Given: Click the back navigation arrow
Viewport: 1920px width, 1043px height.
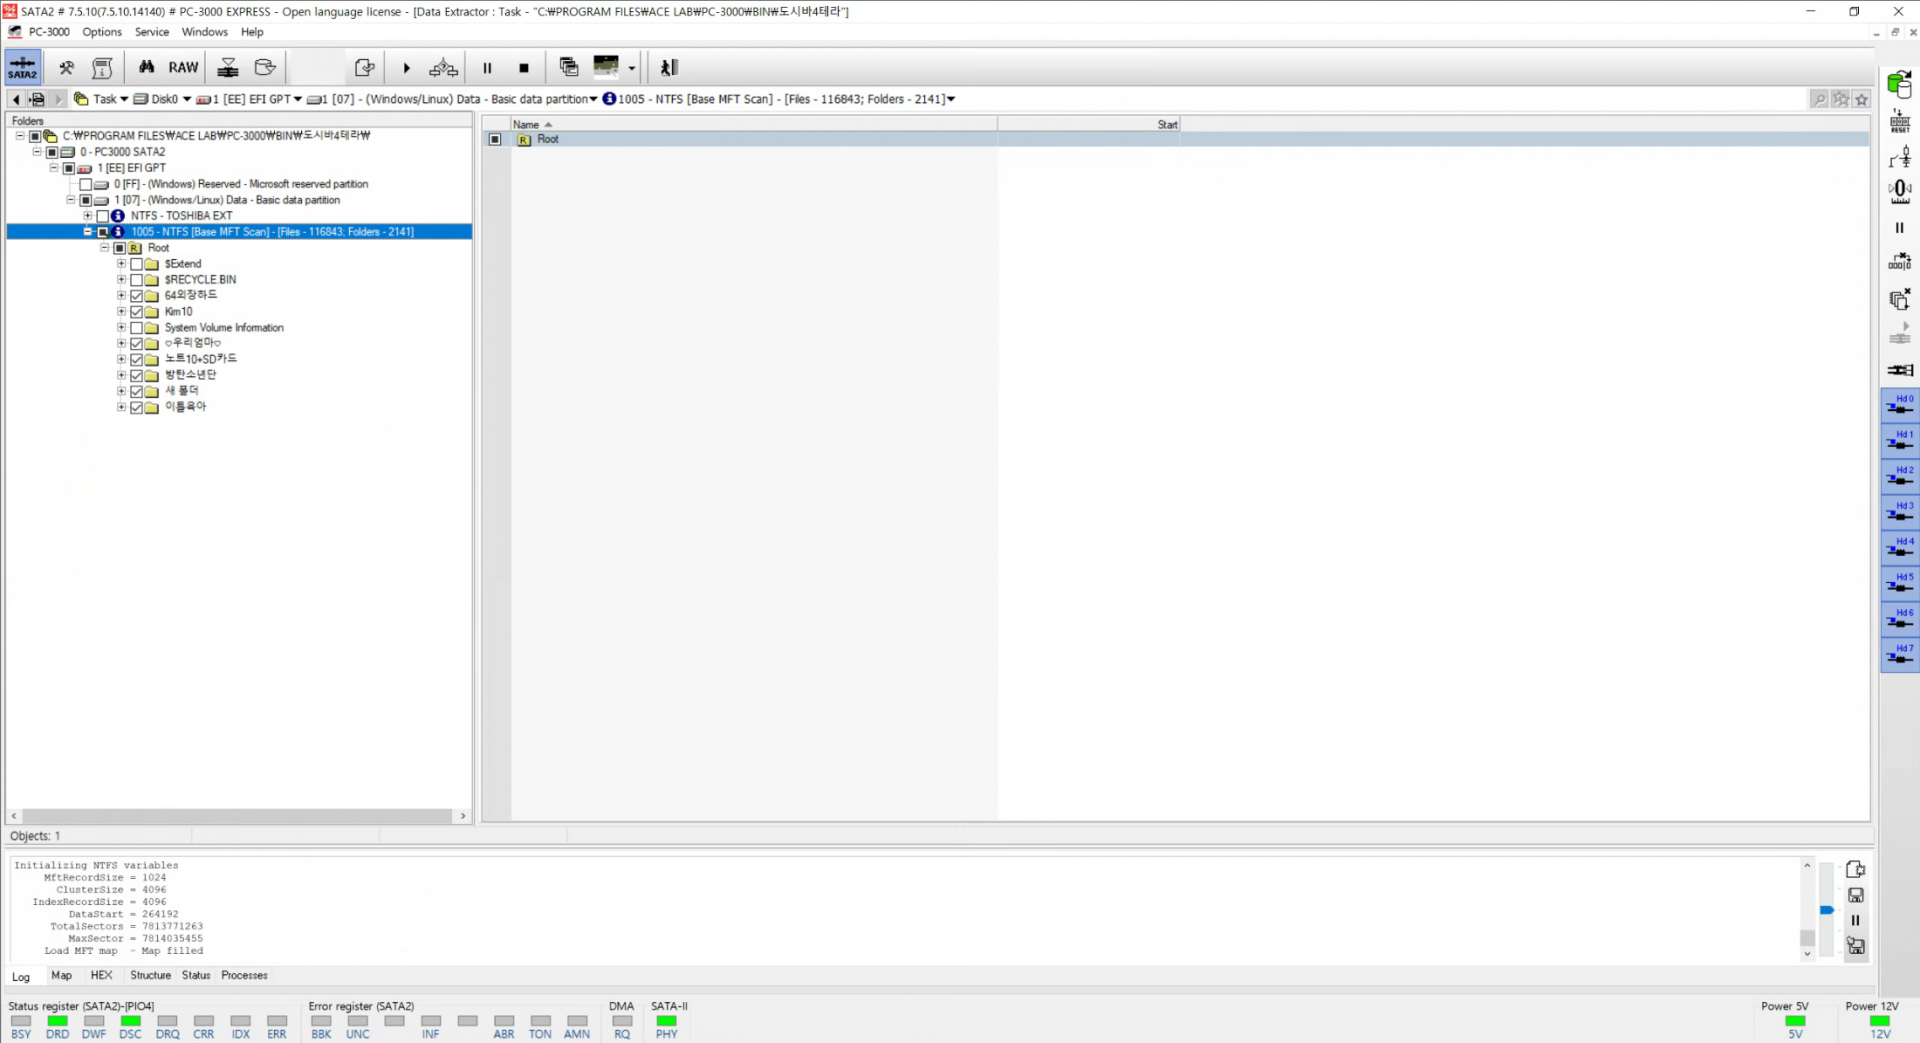Looking at the screenshot, I should tap(16, 99).
